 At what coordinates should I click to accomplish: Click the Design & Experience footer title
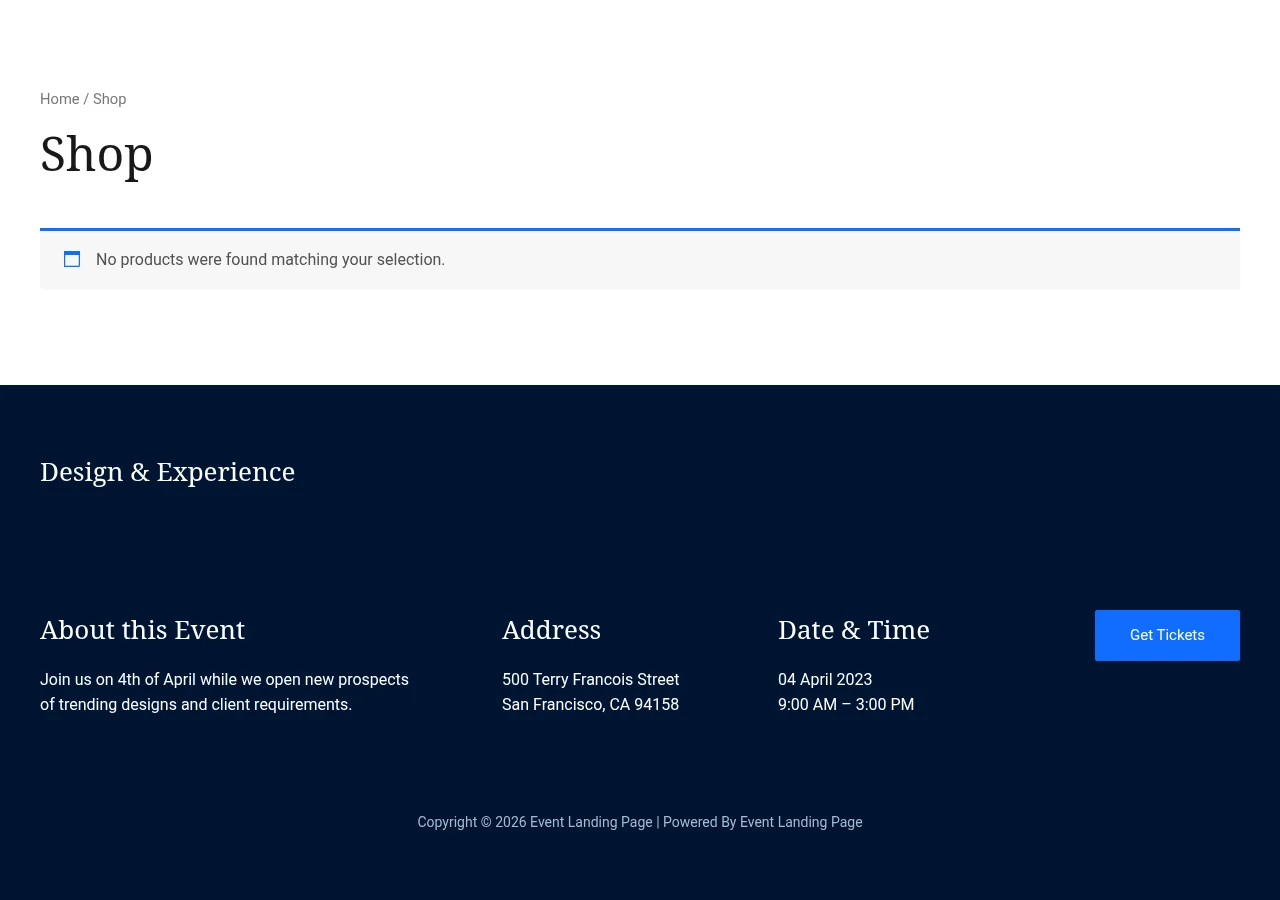click(x=167, y=472)
